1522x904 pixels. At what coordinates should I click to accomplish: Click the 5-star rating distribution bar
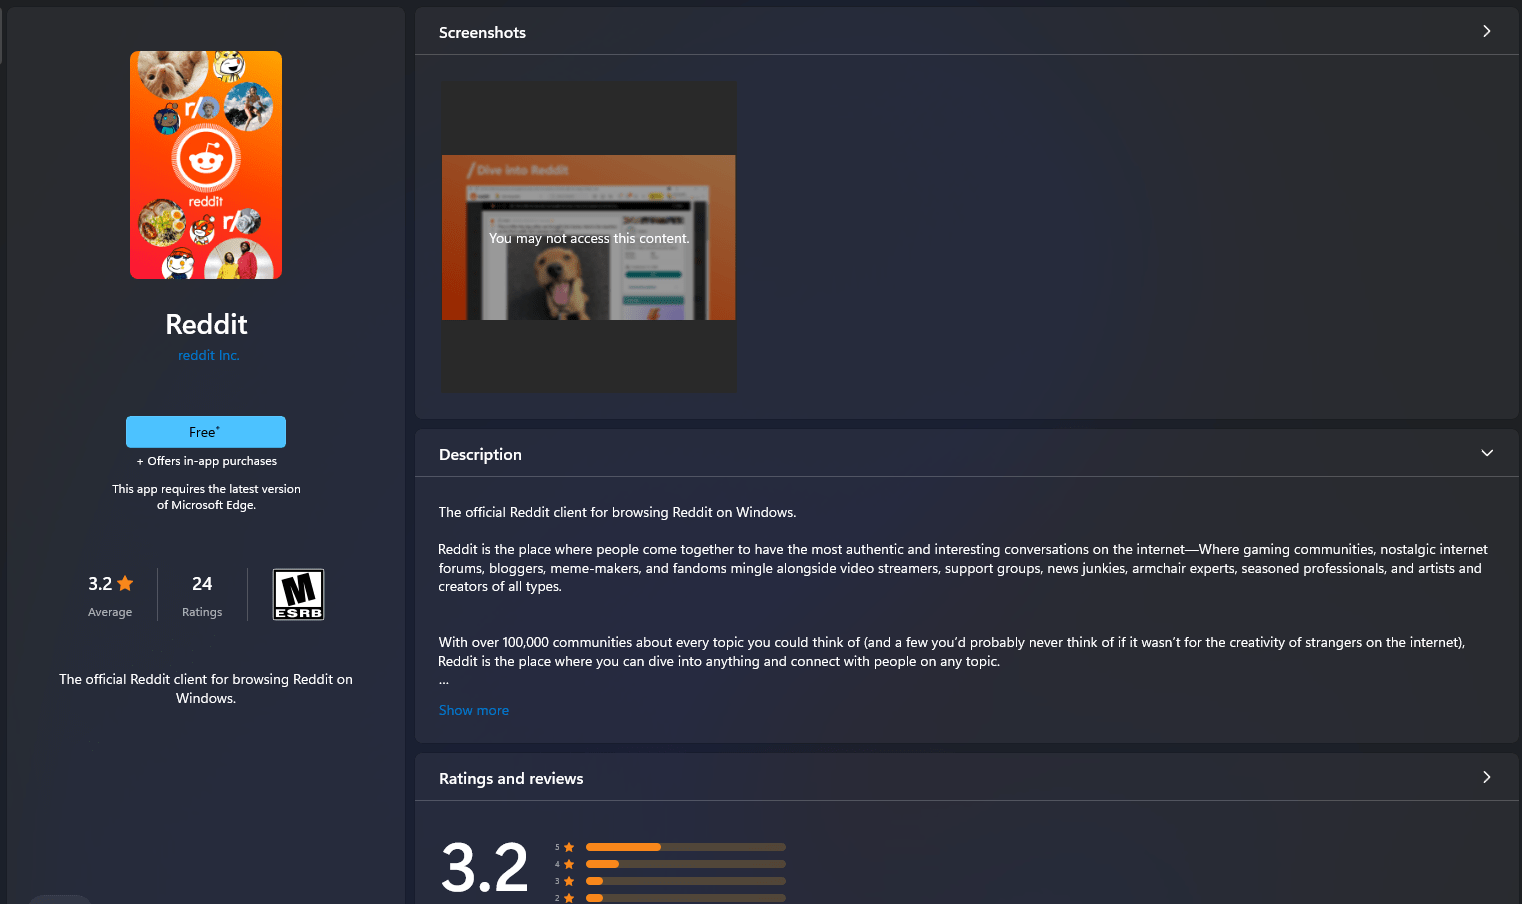tap(684, 846)
